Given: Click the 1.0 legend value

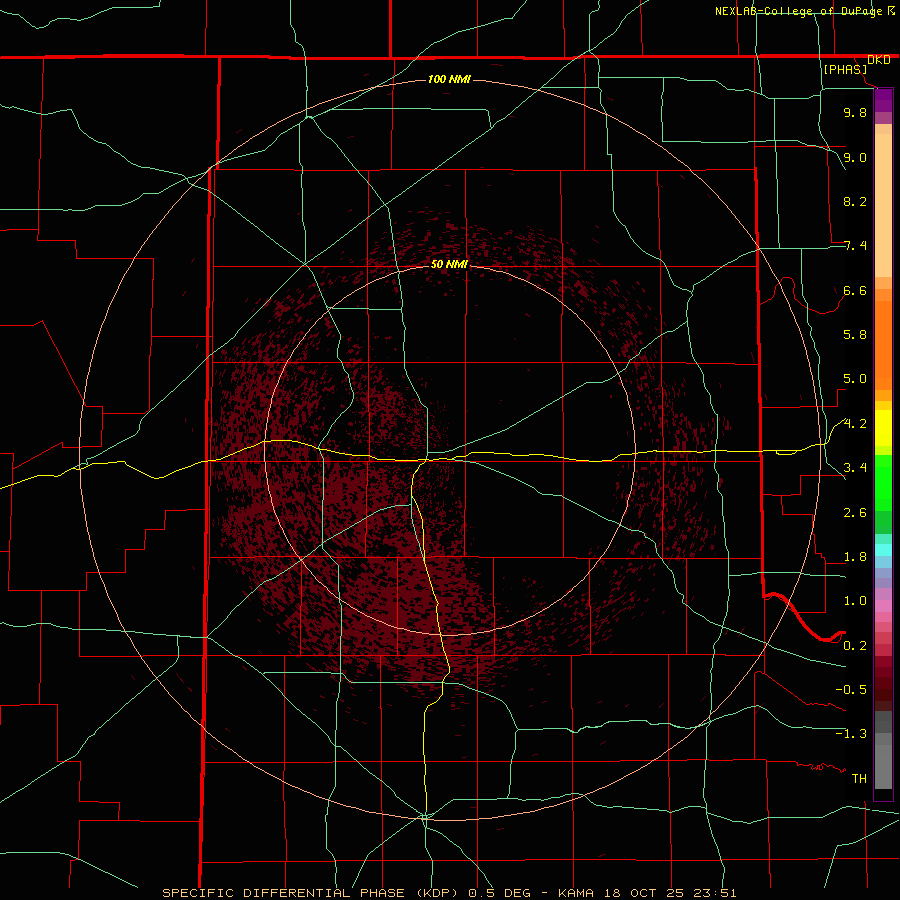Looking at the screenshot, I should pyautogui.click(x=855, y=601).
